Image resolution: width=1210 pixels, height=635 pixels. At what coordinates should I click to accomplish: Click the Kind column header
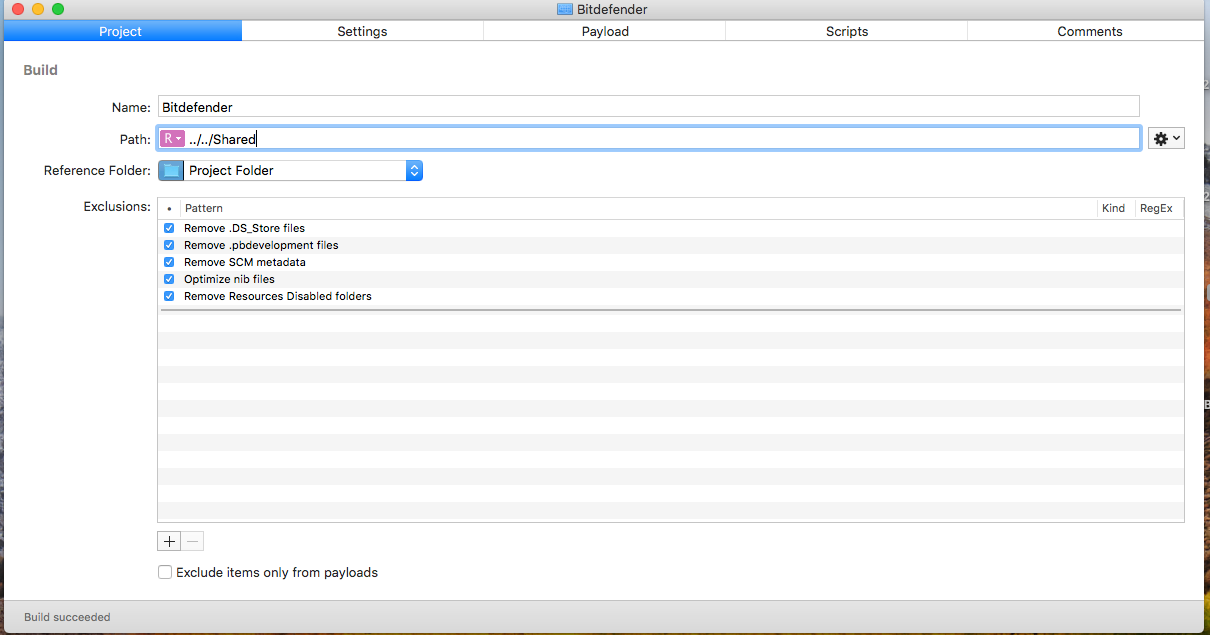[x=1114, y=208]
